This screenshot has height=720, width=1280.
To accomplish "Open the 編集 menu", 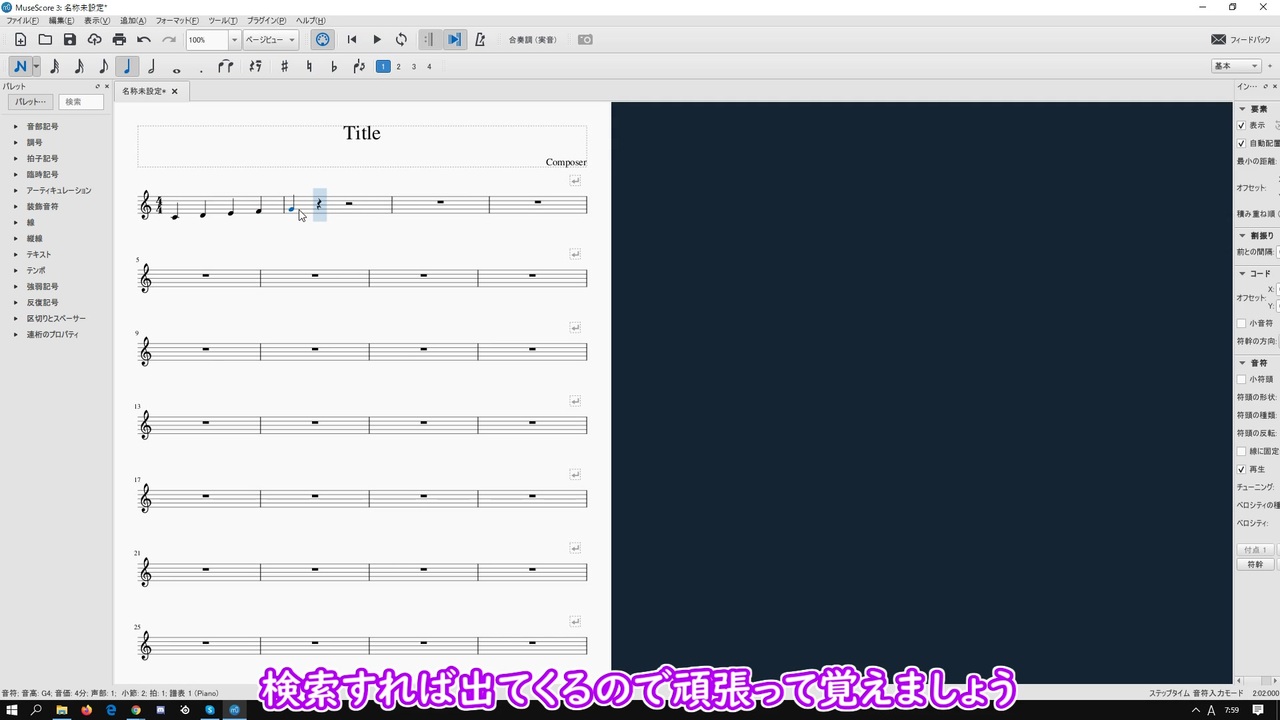I will 61,21.
